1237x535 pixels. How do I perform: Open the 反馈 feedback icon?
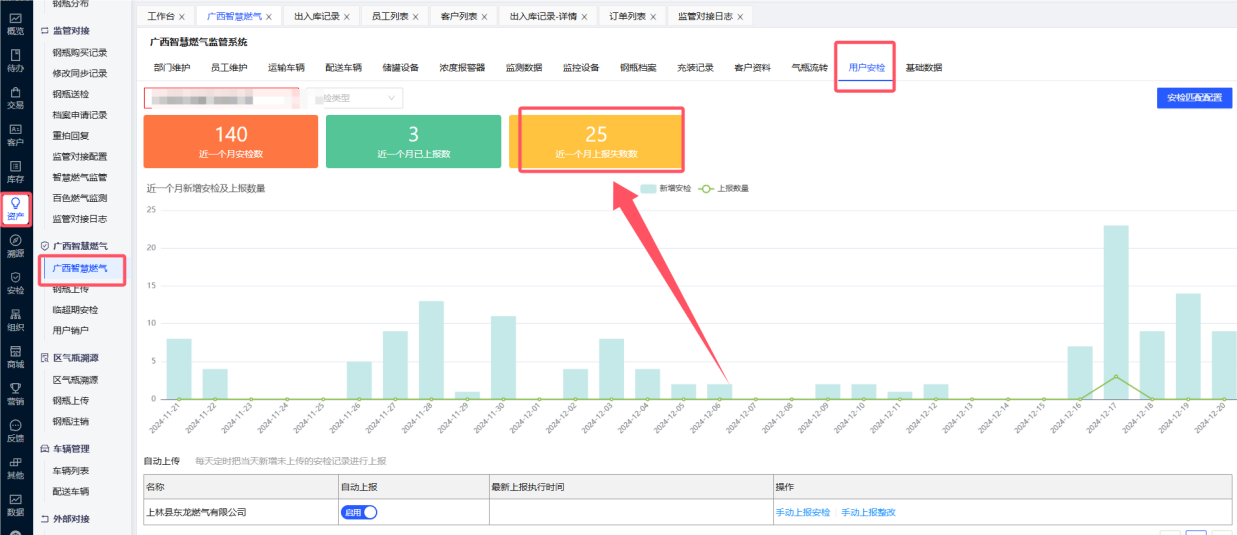pyautogui.click(x=15, y=430)
